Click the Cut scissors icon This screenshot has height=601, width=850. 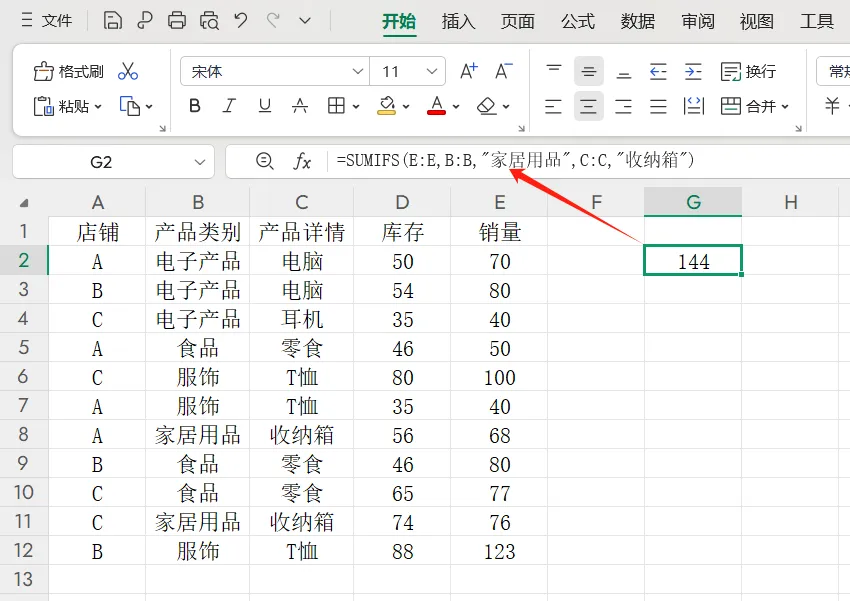coord(127,71)
